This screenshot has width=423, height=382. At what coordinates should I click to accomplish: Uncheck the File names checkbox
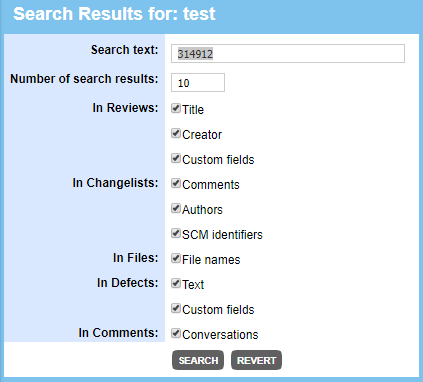click(x=176, y=258)
